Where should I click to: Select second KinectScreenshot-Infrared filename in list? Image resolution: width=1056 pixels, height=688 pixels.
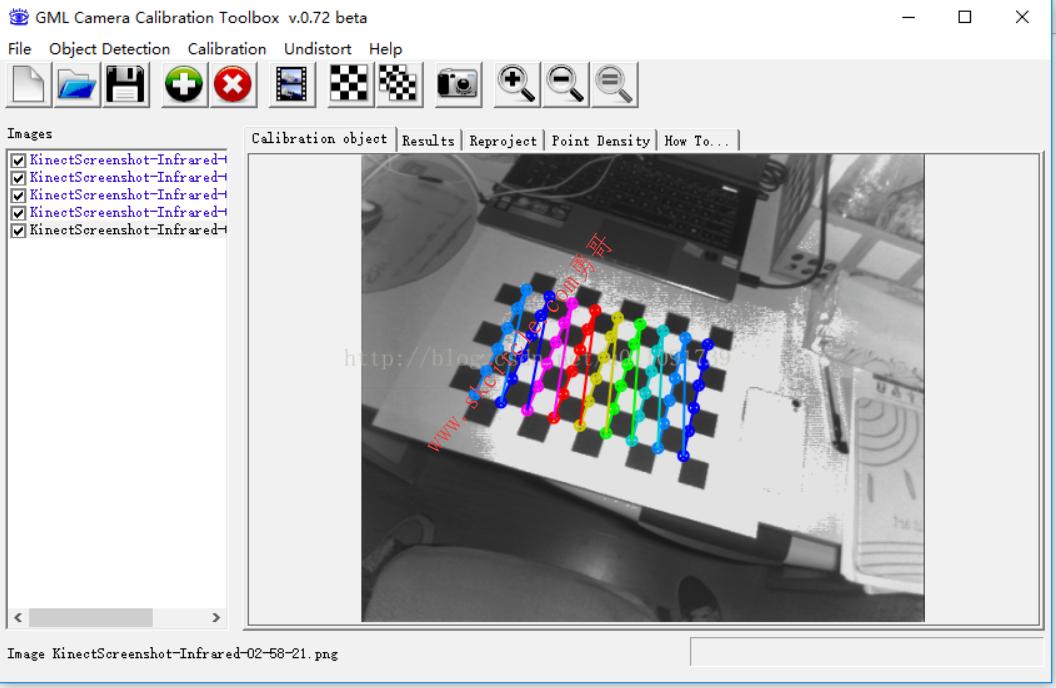(128, 178)
